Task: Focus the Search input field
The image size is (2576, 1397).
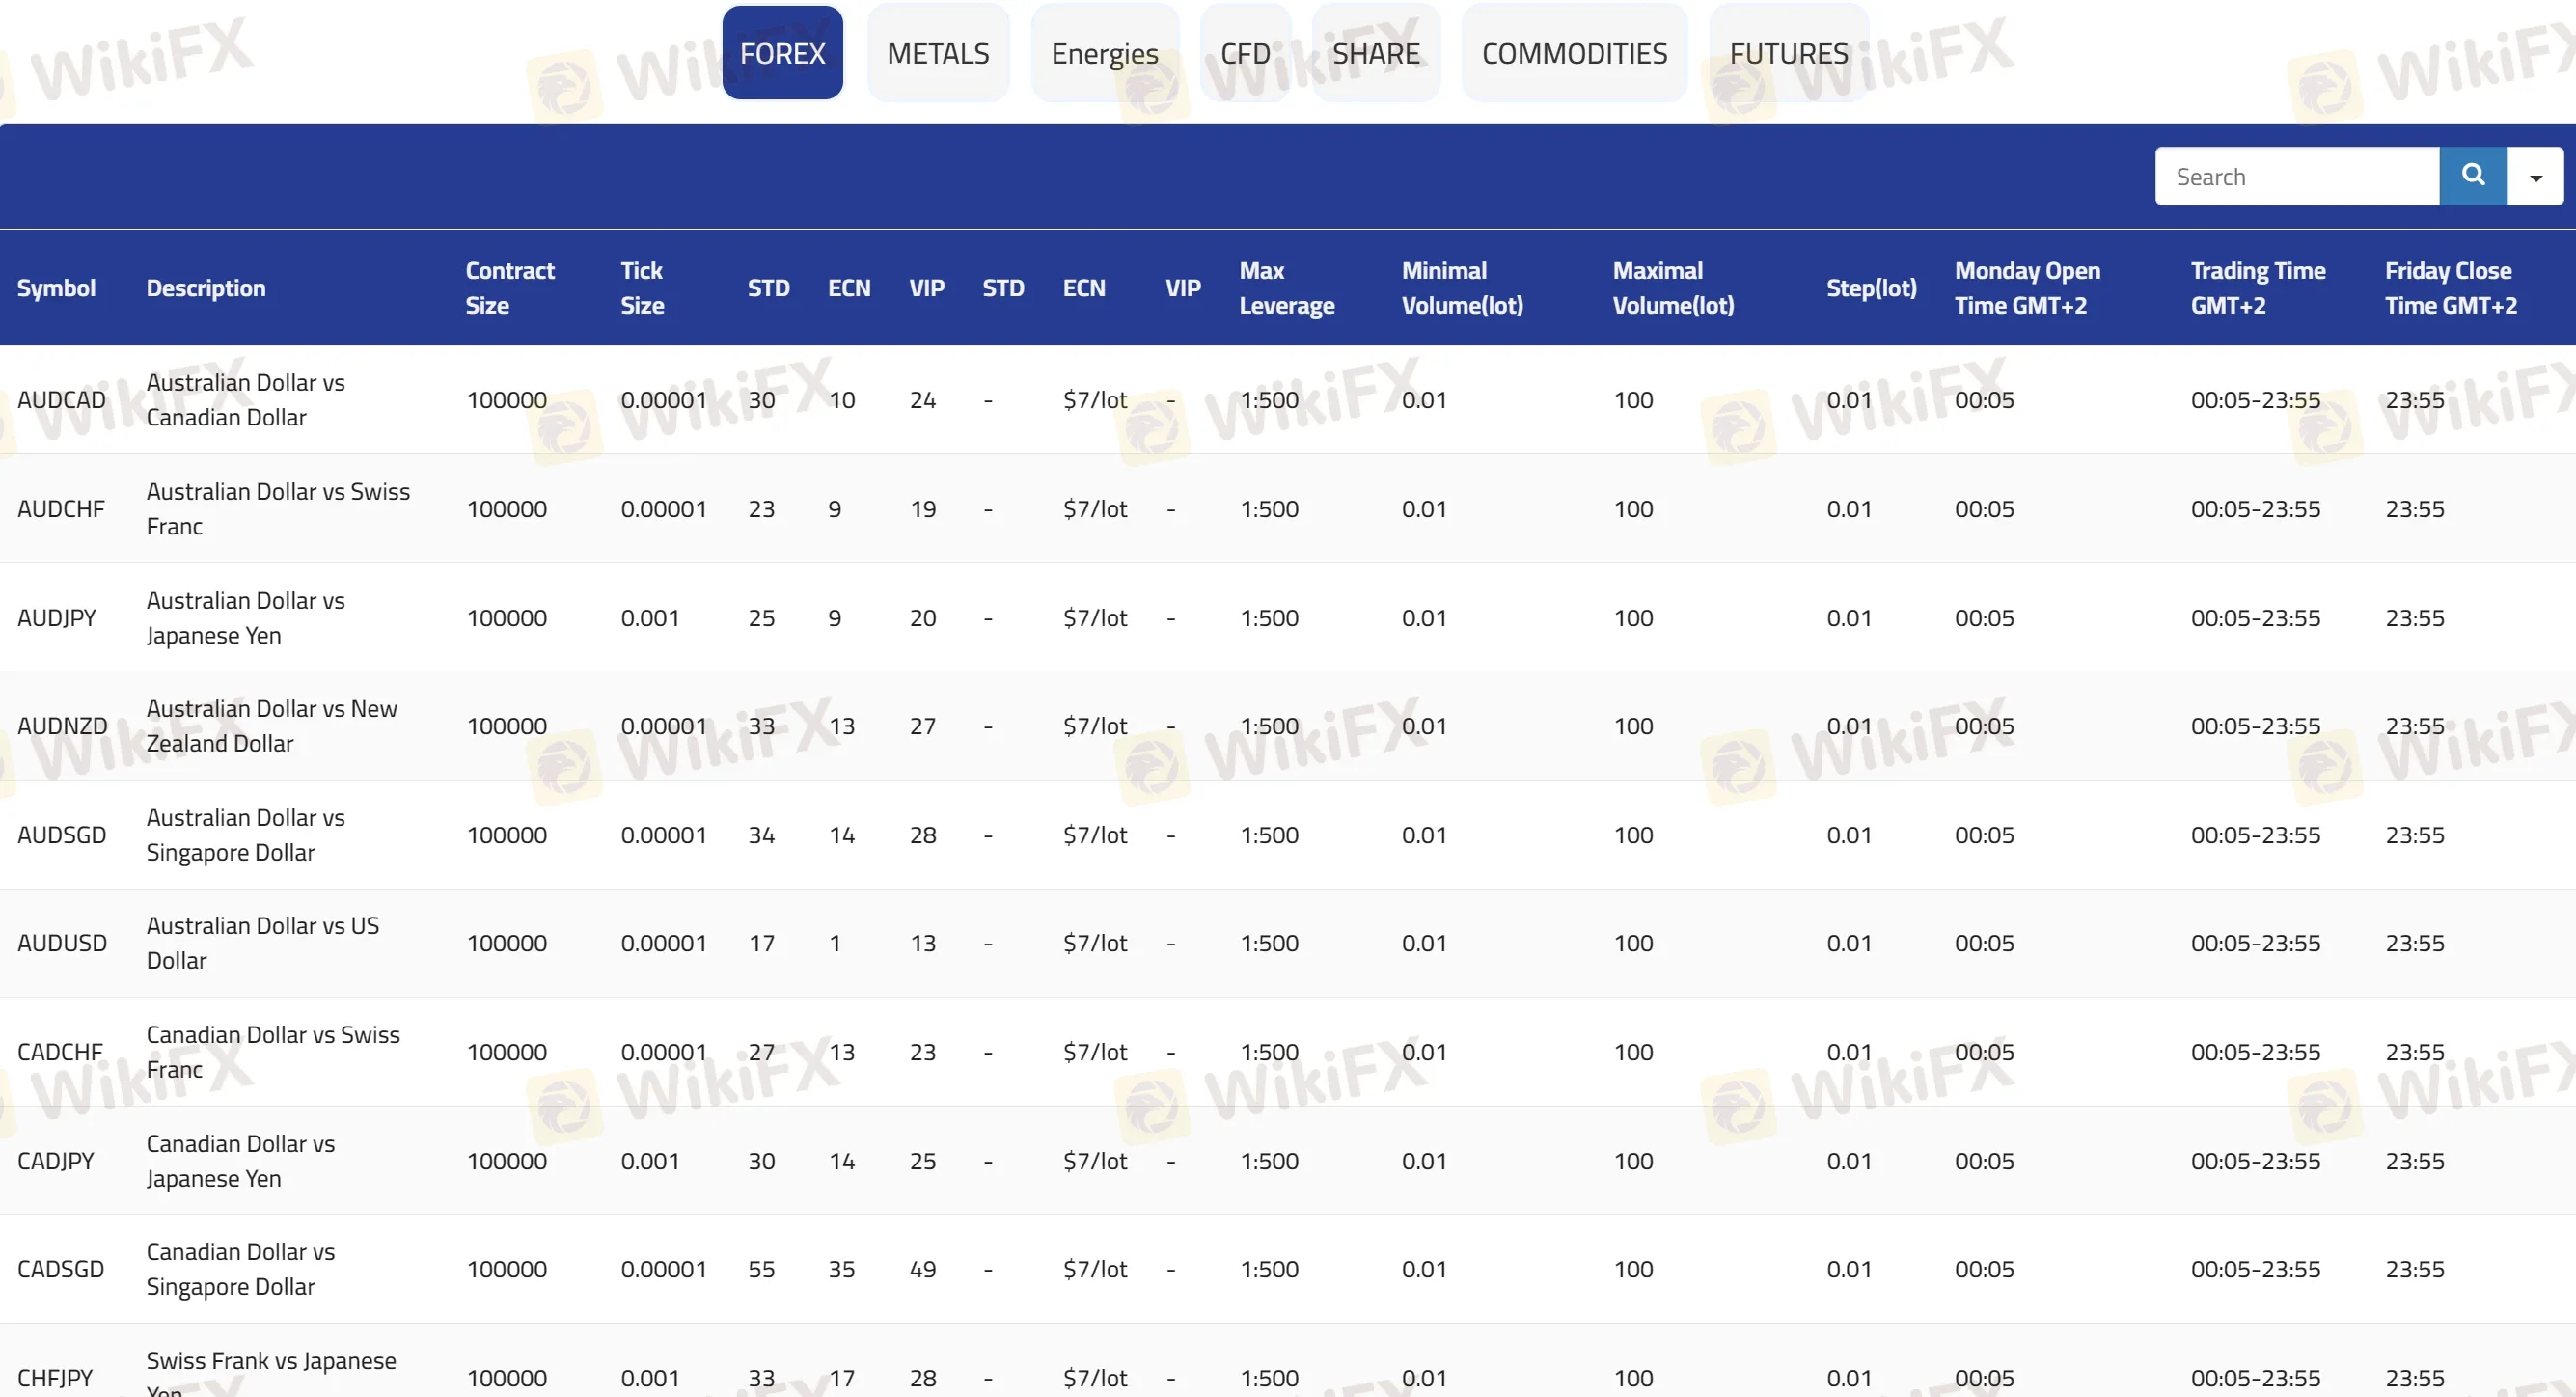Action: pyautogui.click(x=2296, y=176)
